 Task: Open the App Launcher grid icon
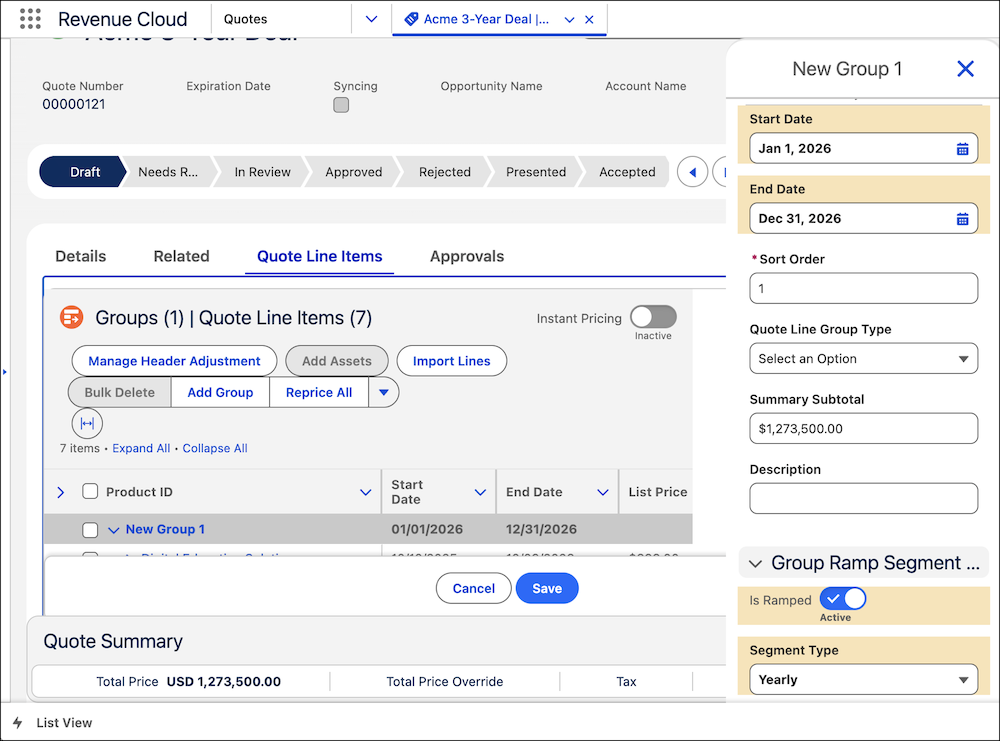30,19
